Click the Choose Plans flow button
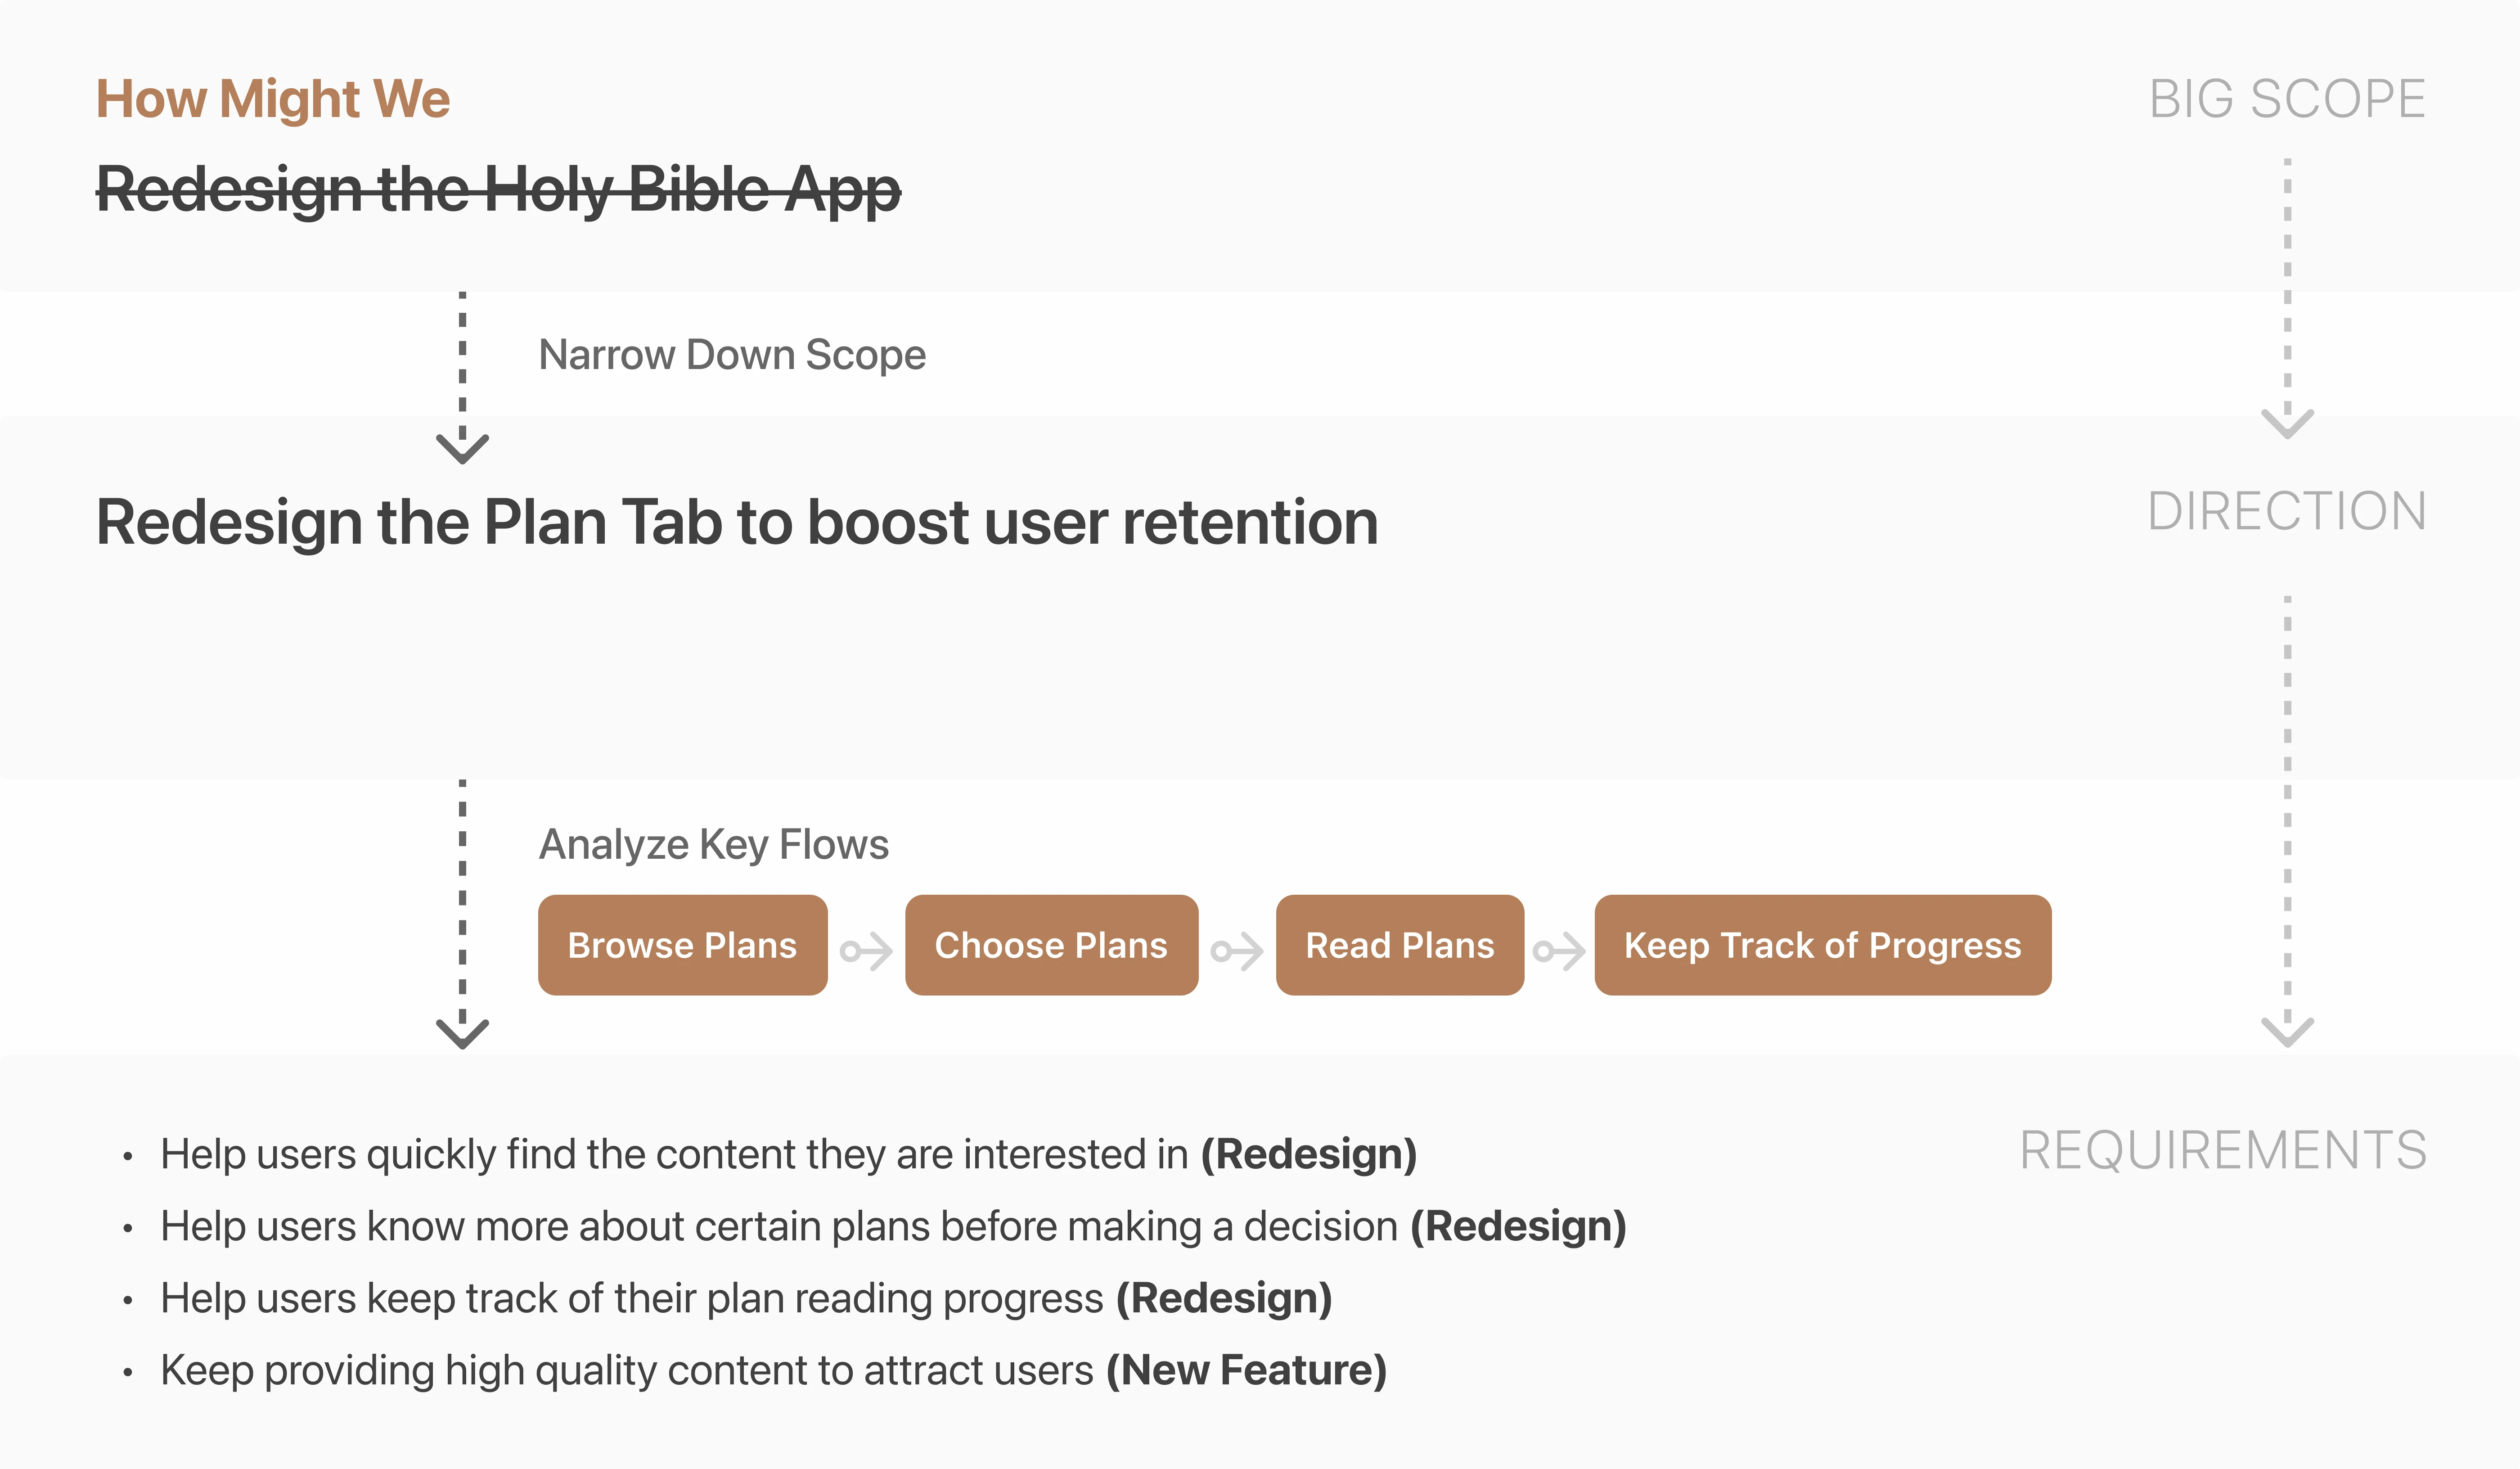The width and height of the screenshot is (2520, 1469). click(1051, 945)
